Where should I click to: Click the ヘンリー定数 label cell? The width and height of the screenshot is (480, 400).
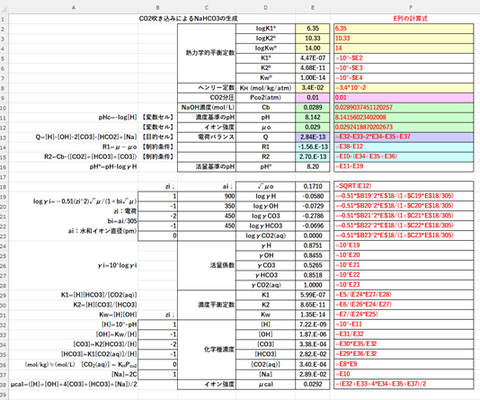207,88
